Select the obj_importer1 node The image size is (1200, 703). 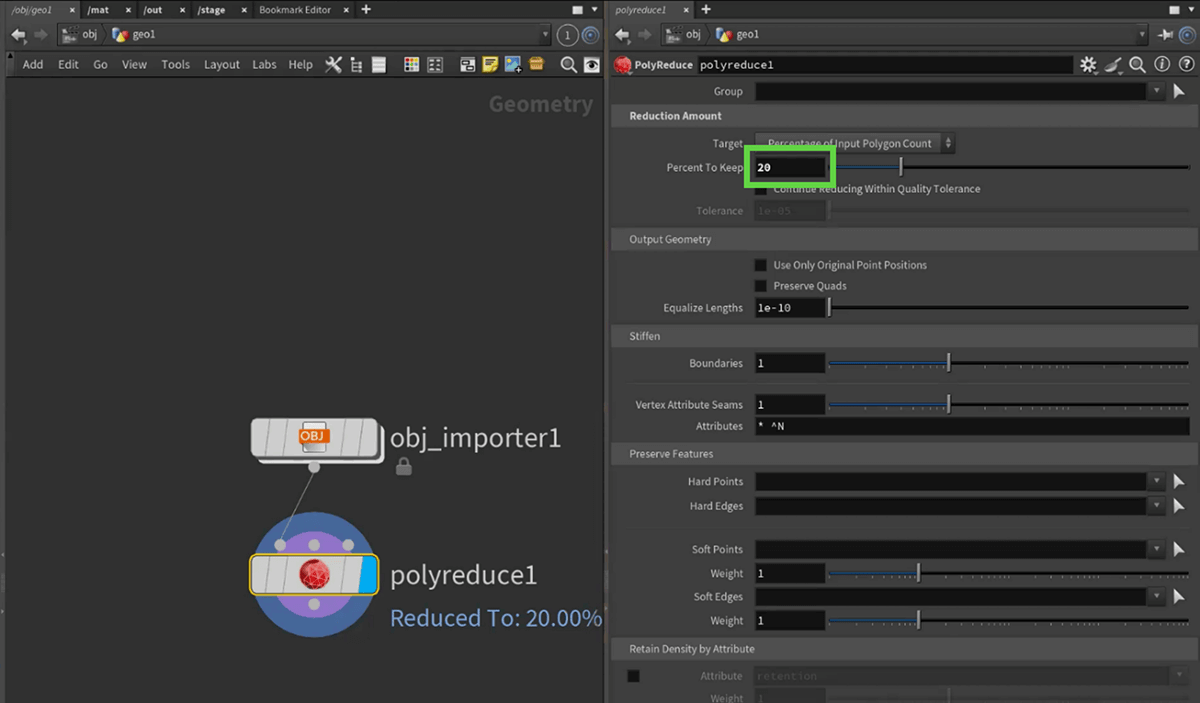coord(315,437)
